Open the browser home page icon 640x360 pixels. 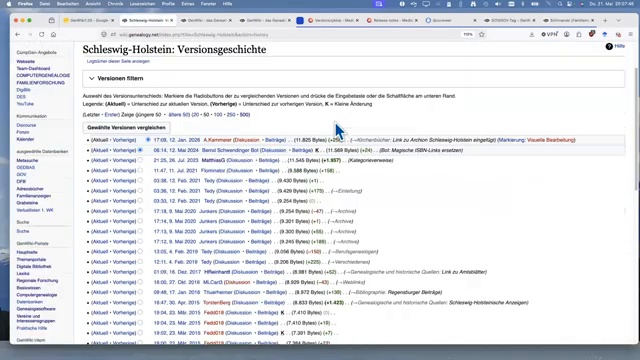pos(53,35)
